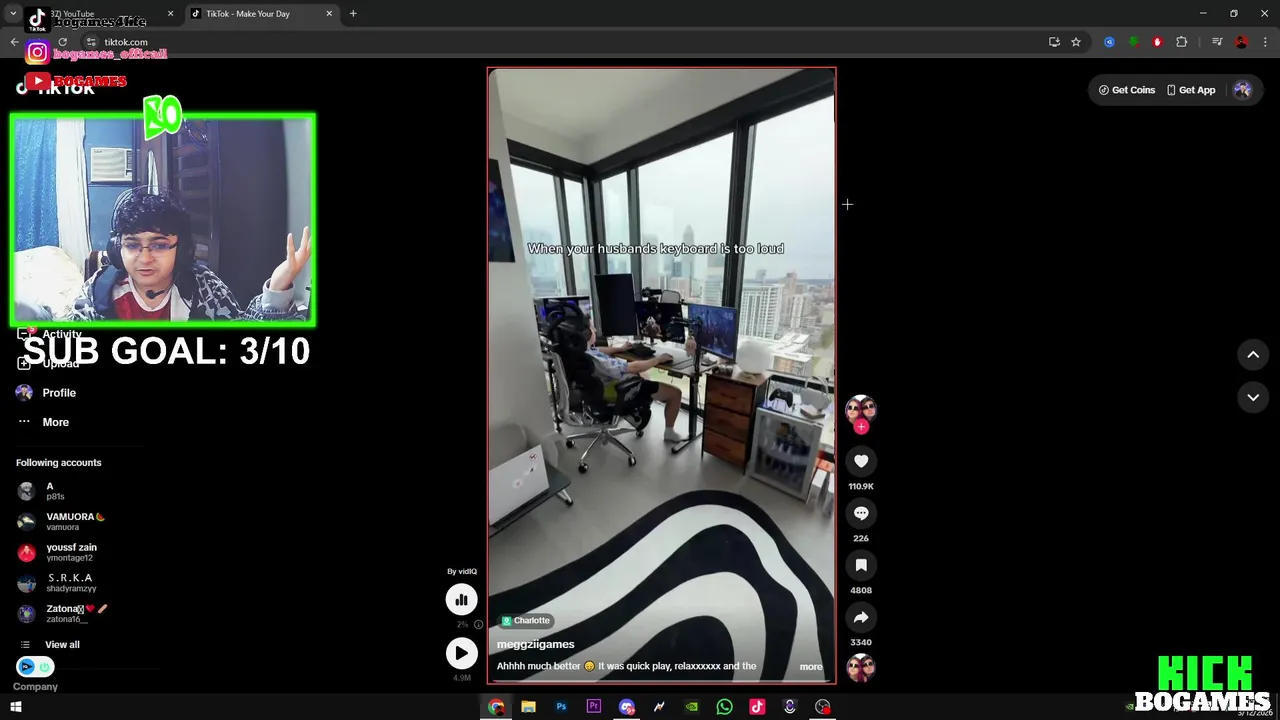1280x720 pixels.
Task: Expand the caption with more
Action: point(811,667)
